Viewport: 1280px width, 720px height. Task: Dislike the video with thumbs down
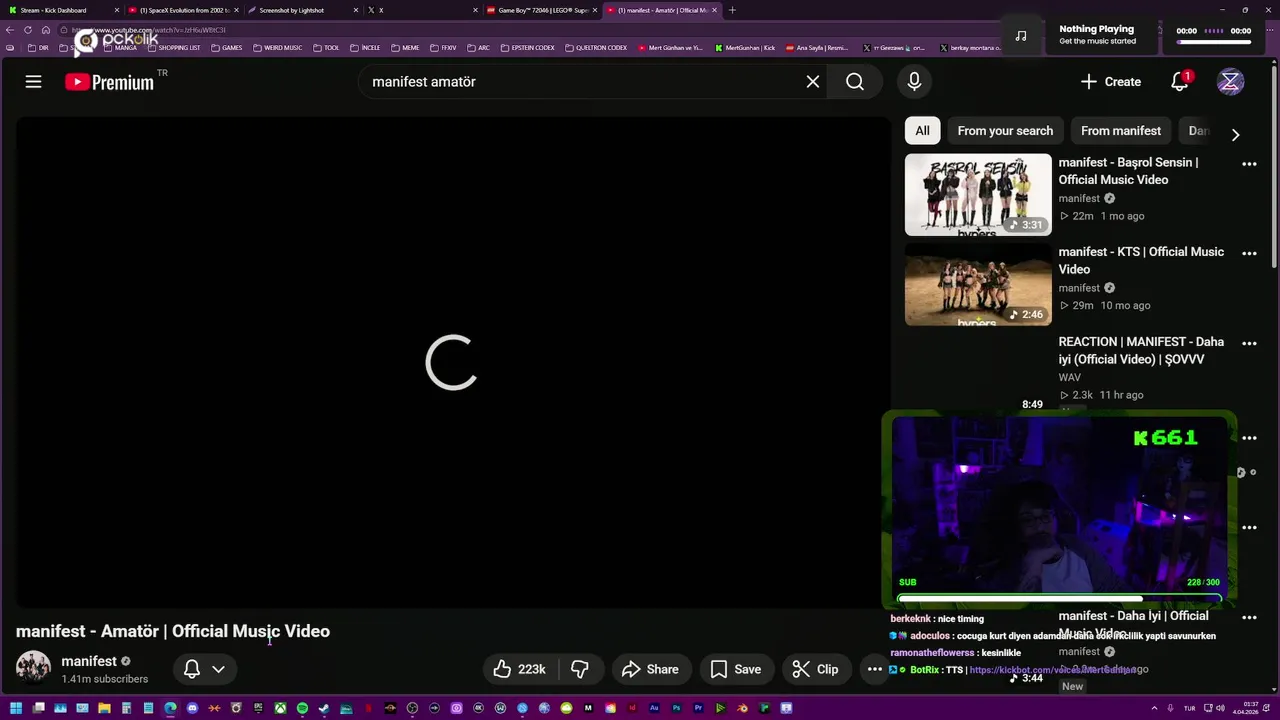pos(580,669)
